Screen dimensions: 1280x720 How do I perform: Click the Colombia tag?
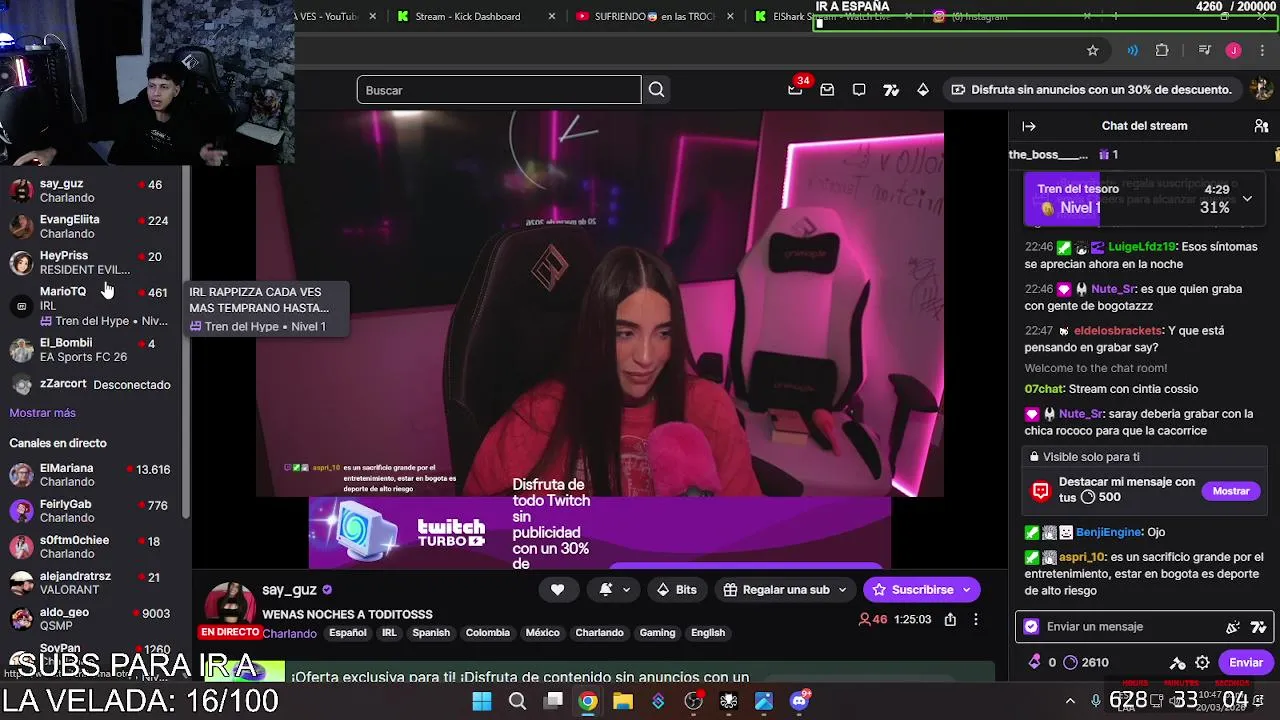488,633
